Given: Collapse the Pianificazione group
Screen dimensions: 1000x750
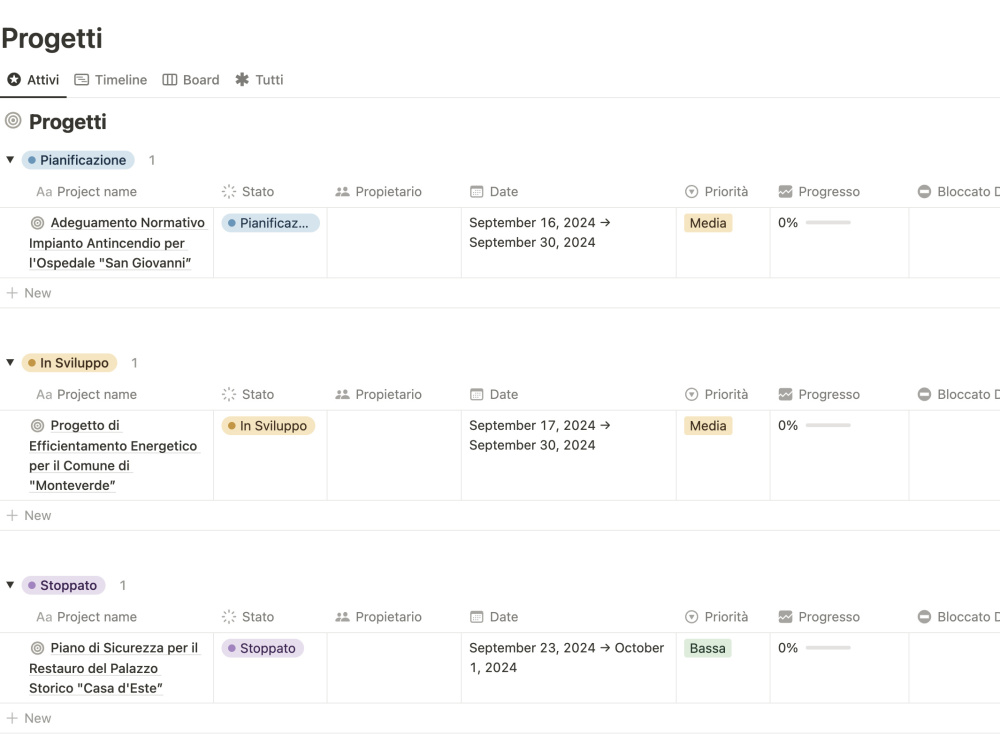Looking at the screenshot, I should click(10, 159).
